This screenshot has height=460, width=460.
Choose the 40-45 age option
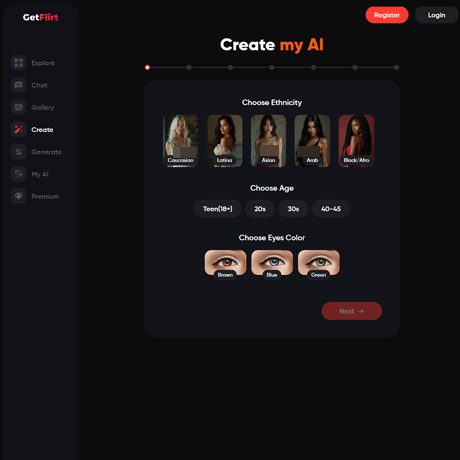[x=331, y=209]
